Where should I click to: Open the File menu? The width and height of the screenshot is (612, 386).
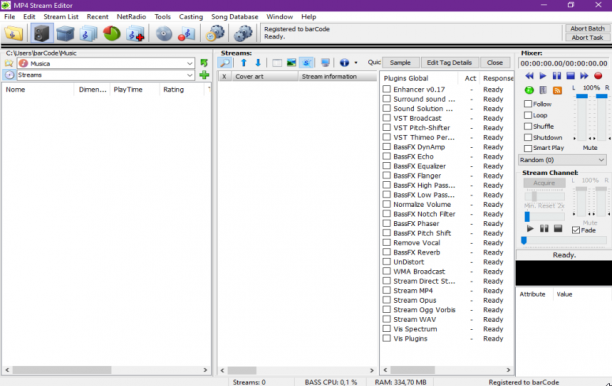[x=9, y=17]
